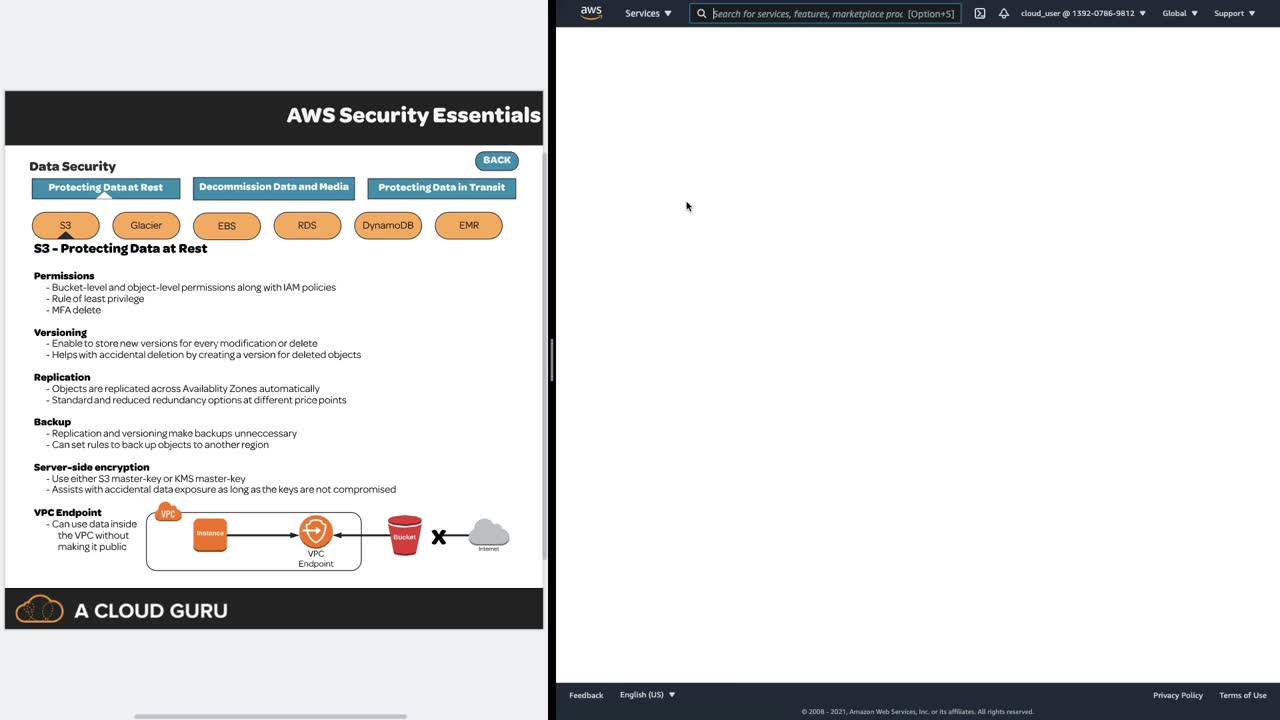Choose the RDS service pill
1280x720 pixels.
307,226
